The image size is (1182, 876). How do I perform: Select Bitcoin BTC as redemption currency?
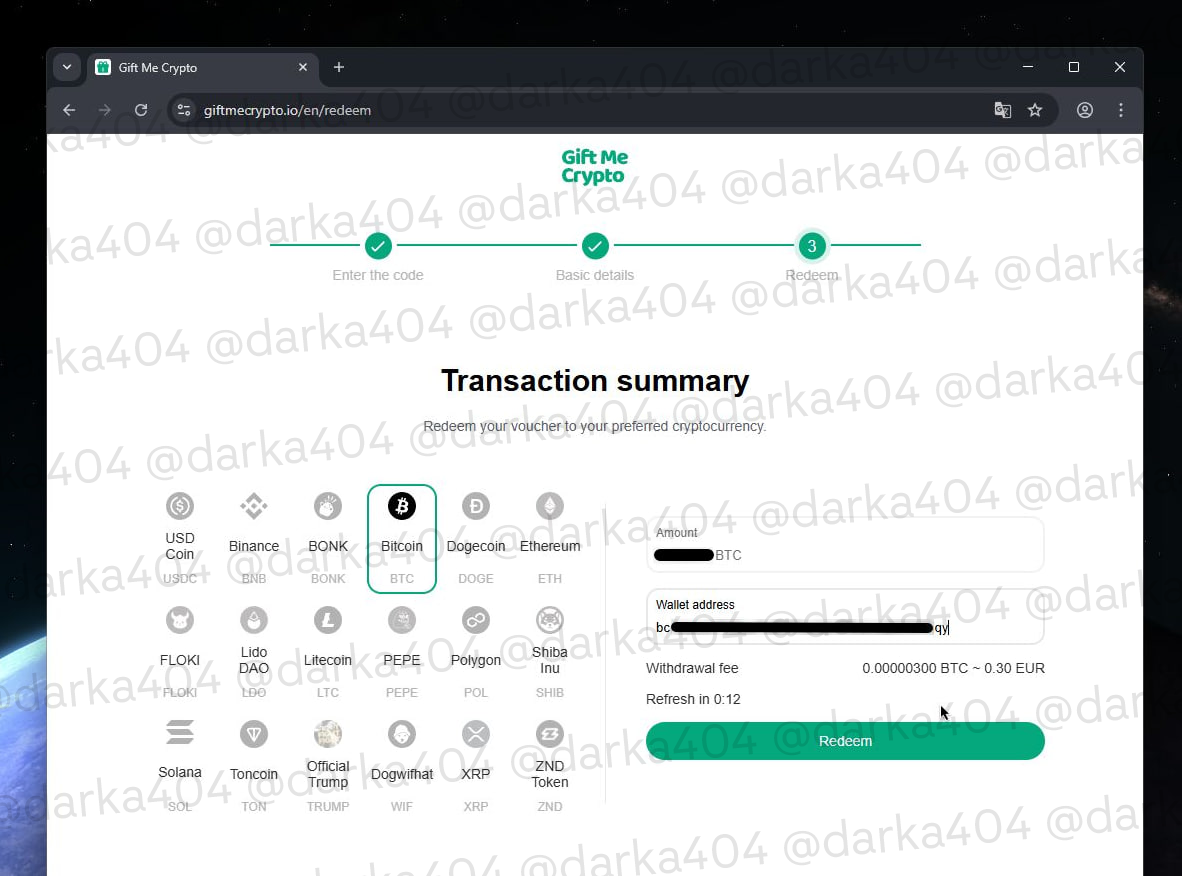pyautogui.click(x=402, y=538)
